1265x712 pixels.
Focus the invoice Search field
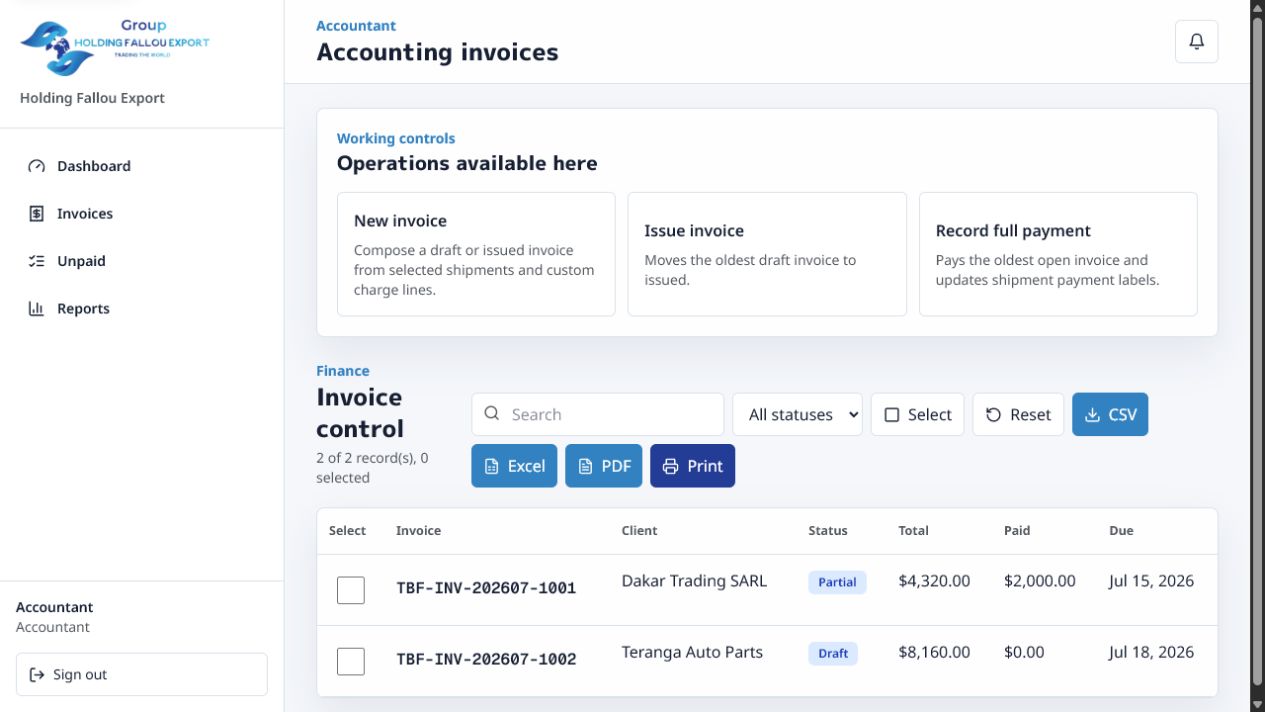click(x=598, y=414)
